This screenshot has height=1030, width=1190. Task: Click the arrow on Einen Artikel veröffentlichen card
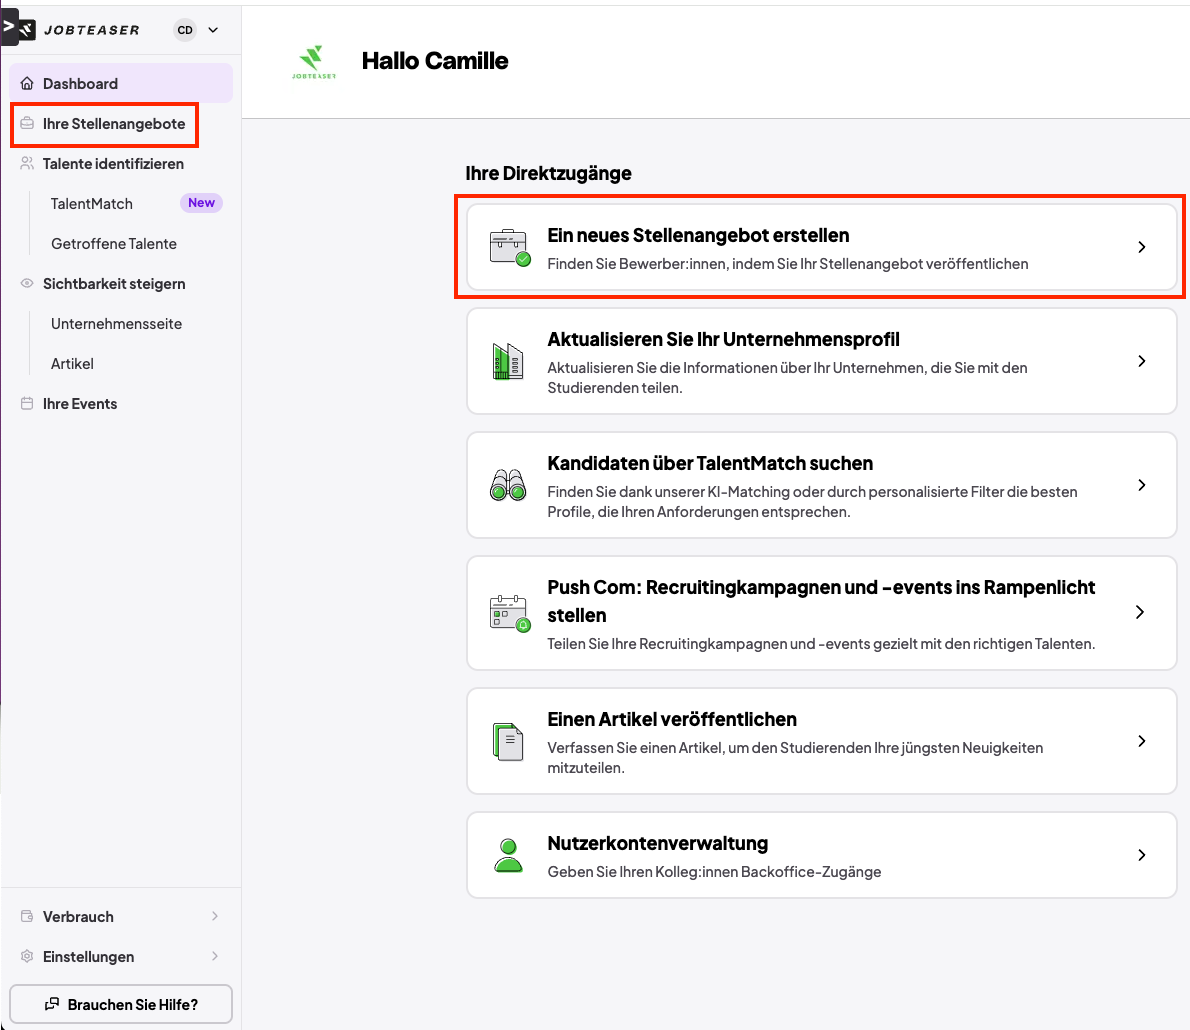coord(1141,741)
